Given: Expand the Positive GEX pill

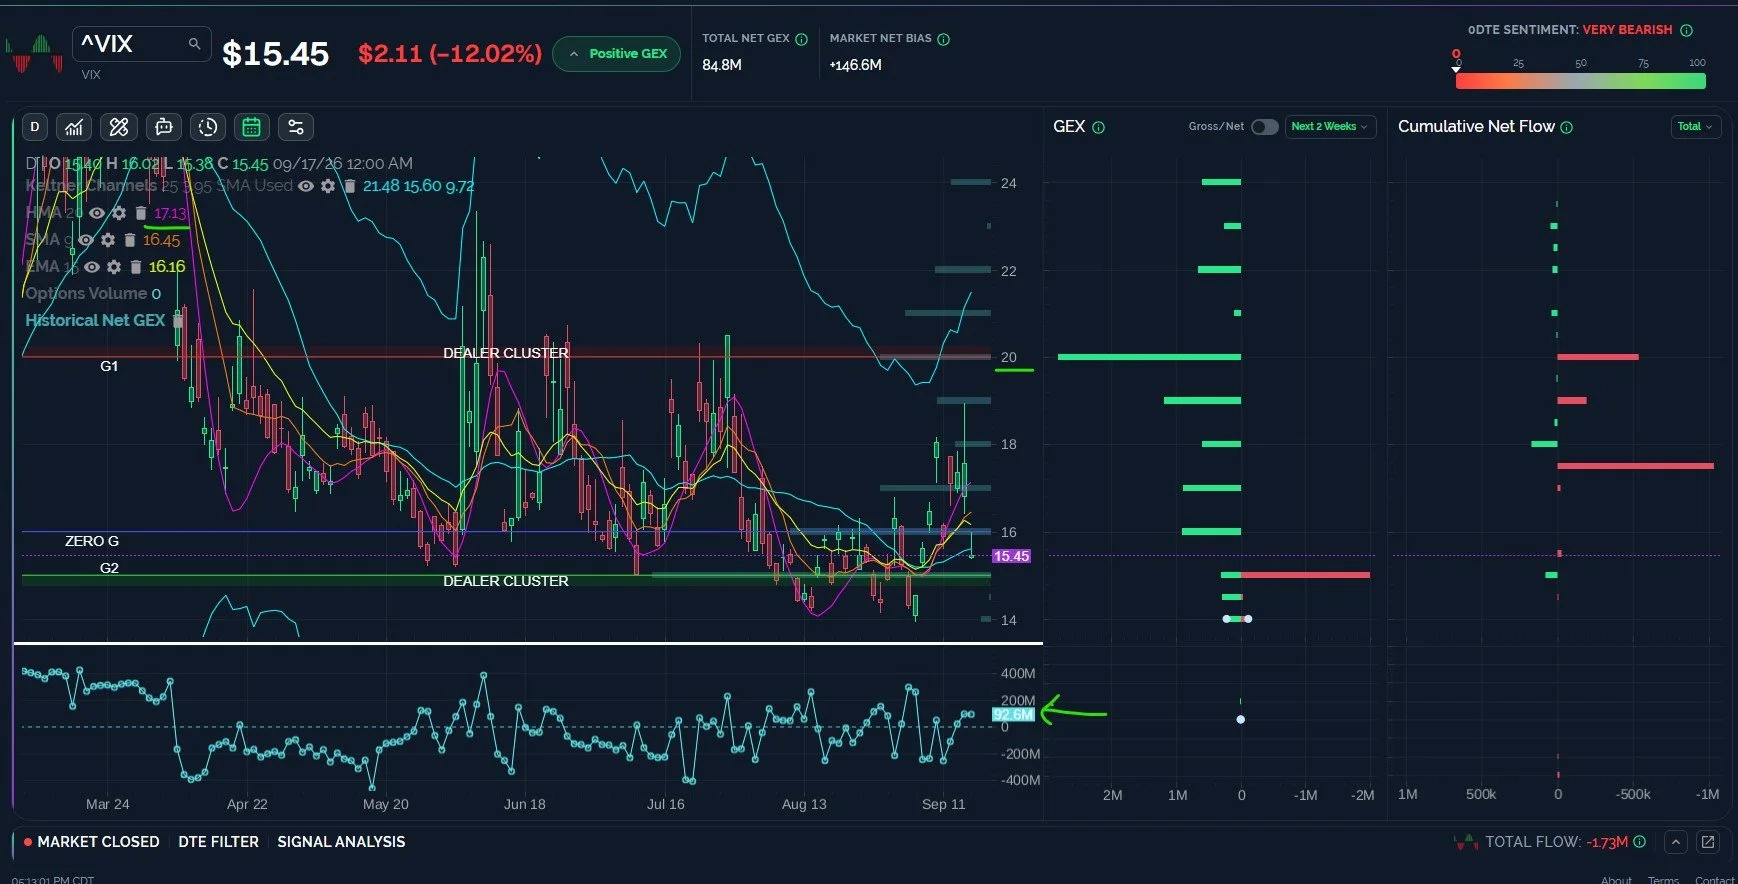Looking at the screenshot, I should click(616, 54).
